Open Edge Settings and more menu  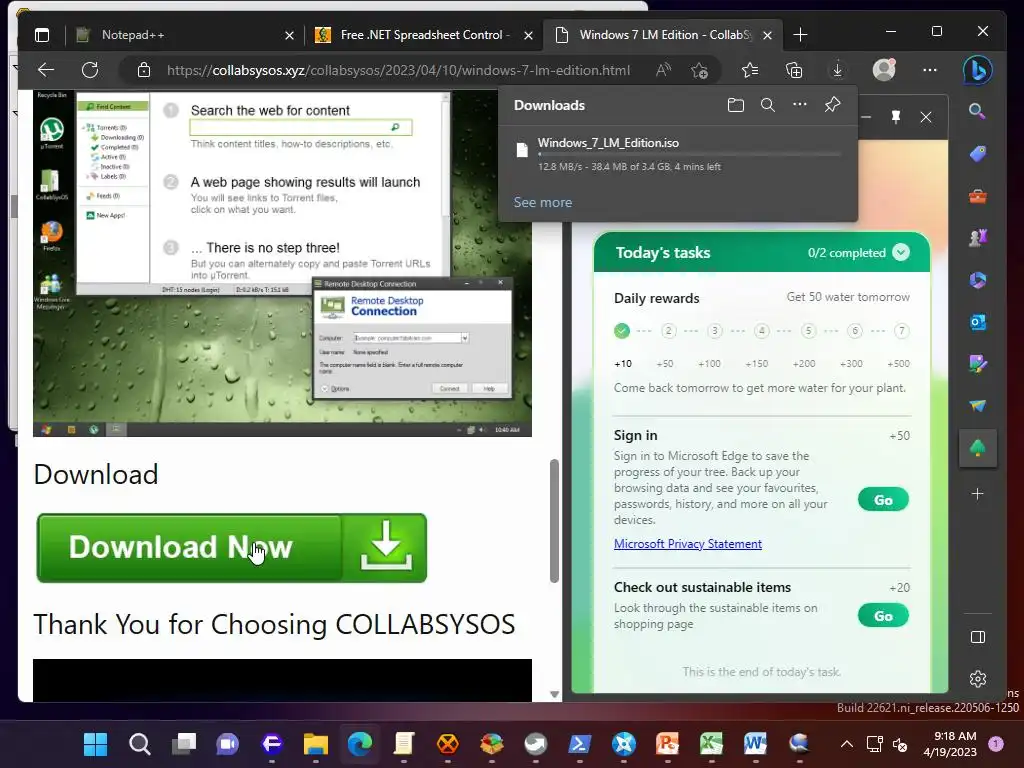(930, 70)
